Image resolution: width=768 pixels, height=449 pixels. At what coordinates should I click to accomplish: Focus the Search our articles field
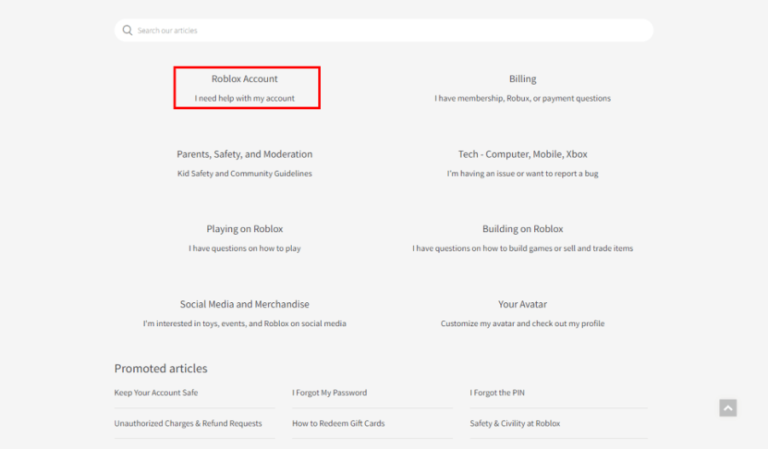384,30
